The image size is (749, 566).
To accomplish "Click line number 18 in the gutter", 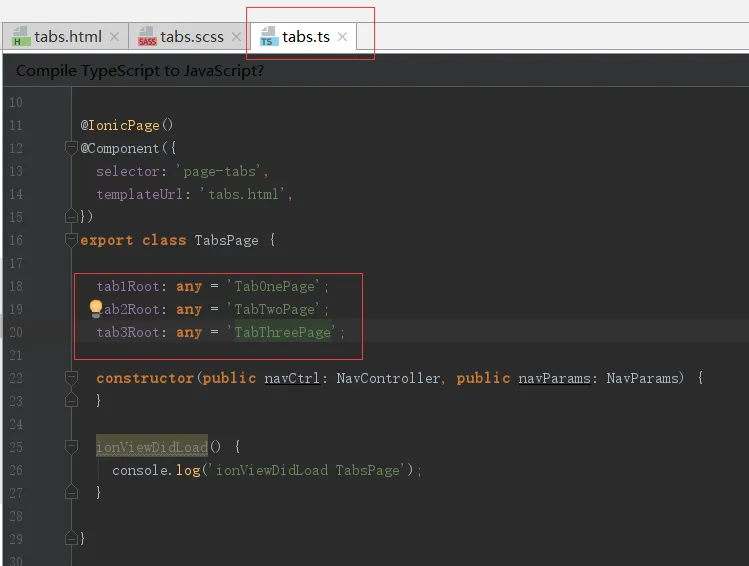I will pyautogui.click(x=16, y=286).
